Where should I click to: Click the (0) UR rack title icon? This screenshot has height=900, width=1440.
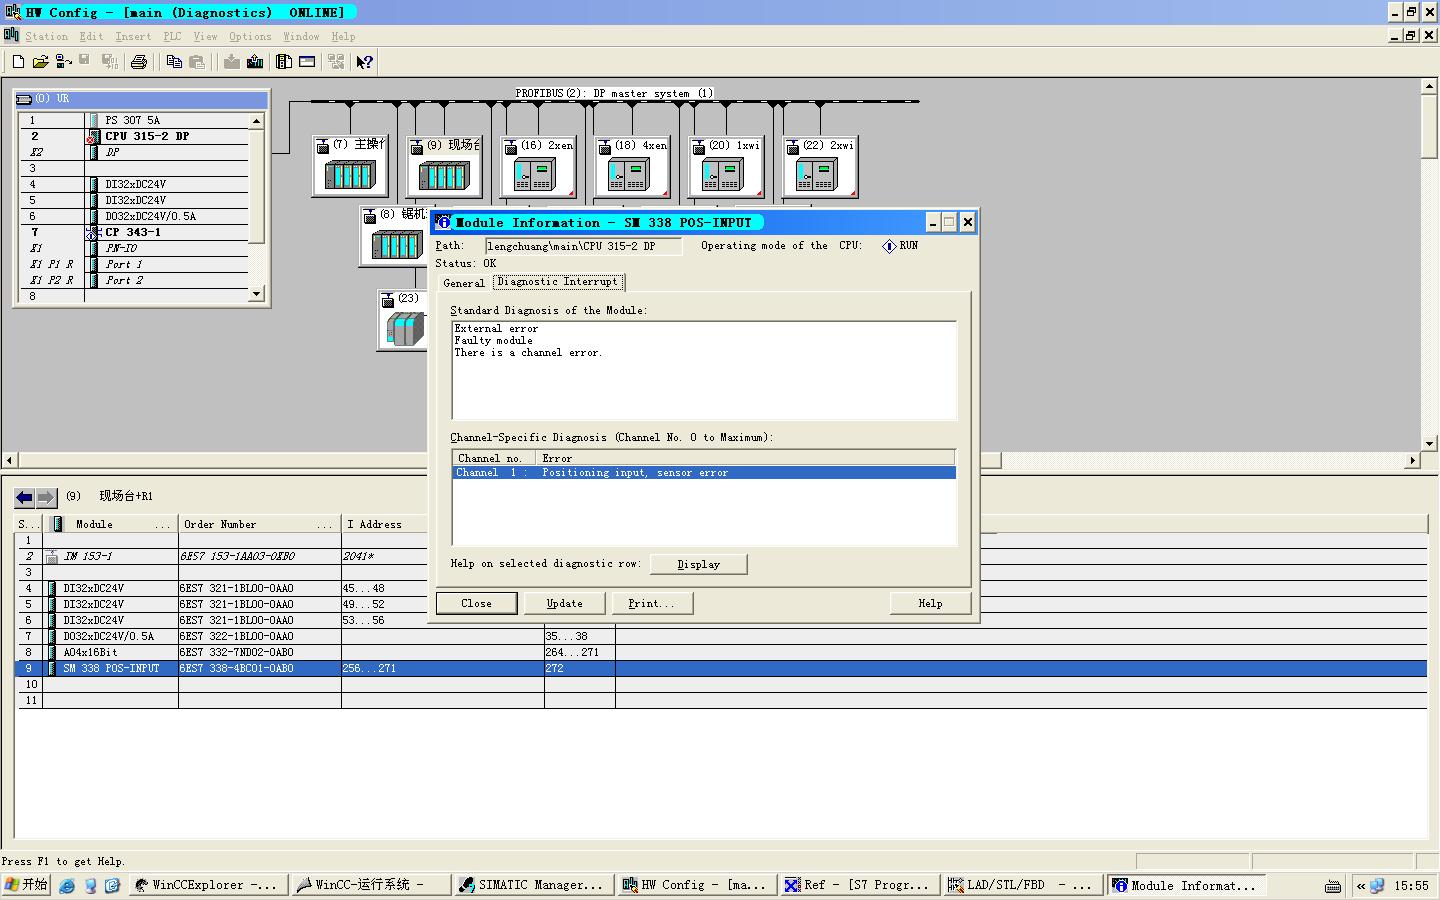(x=24, y=99)
